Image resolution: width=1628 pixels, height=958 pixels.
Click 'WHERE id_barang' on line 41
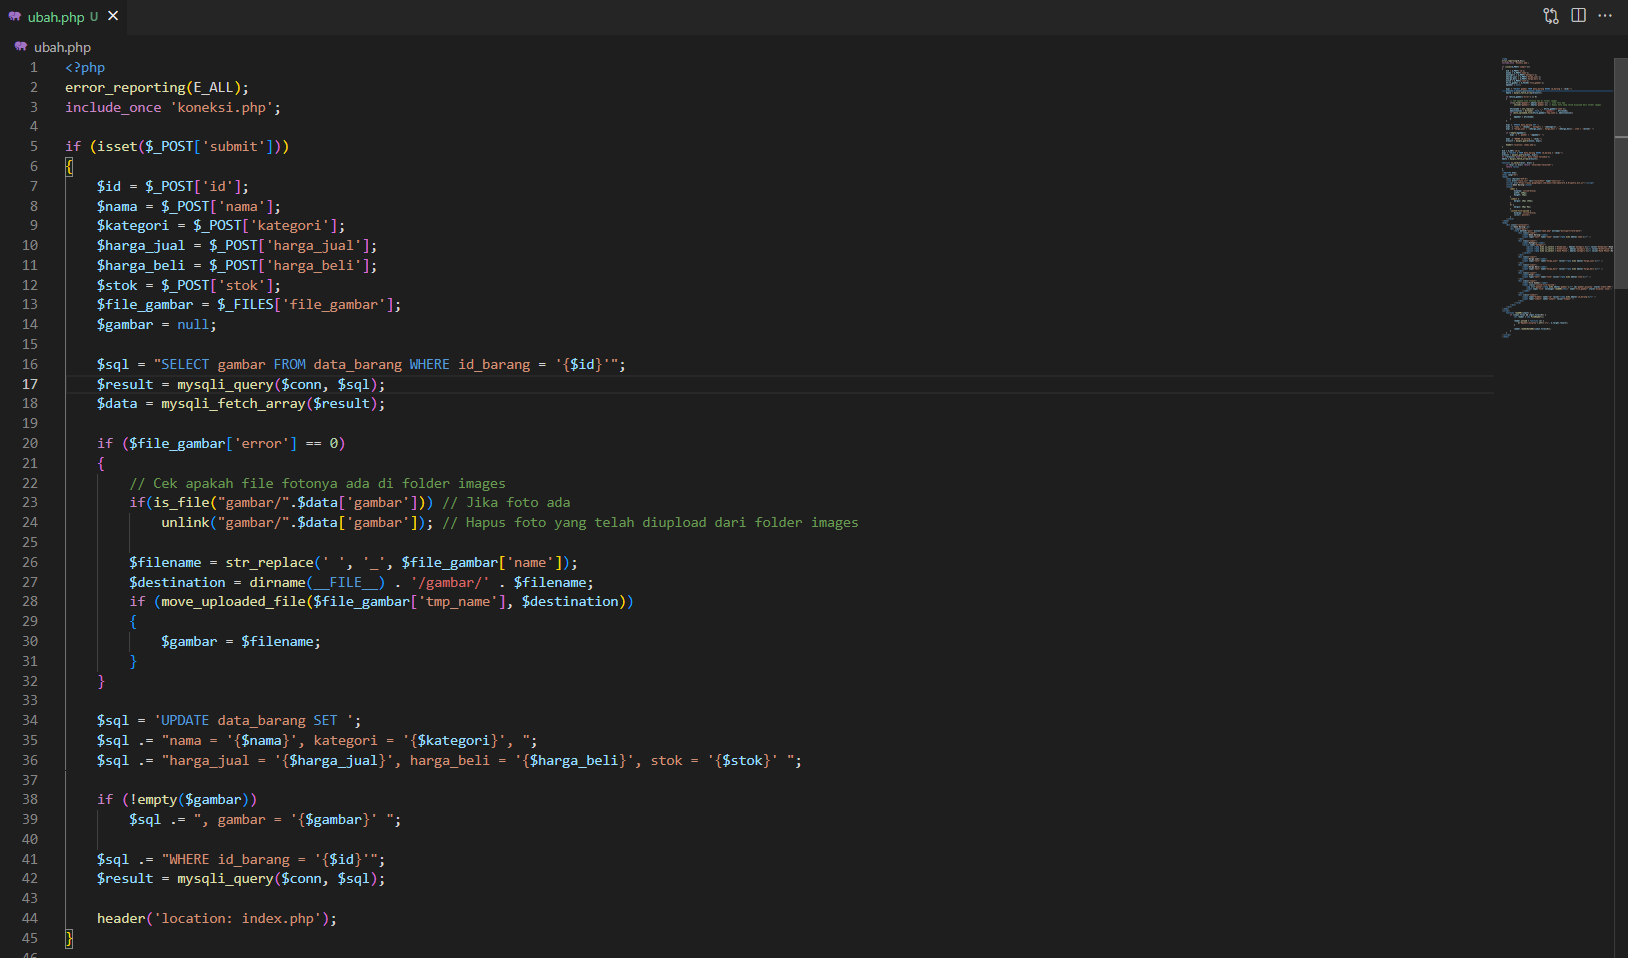[x=229, y=860]
